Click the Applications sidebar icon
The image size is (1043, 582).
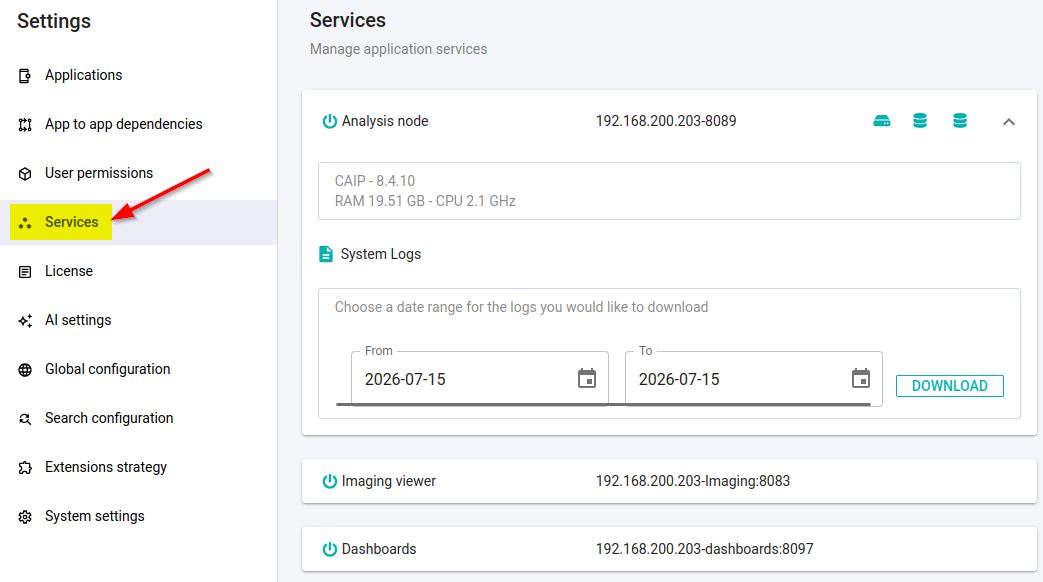click(25, 76)
